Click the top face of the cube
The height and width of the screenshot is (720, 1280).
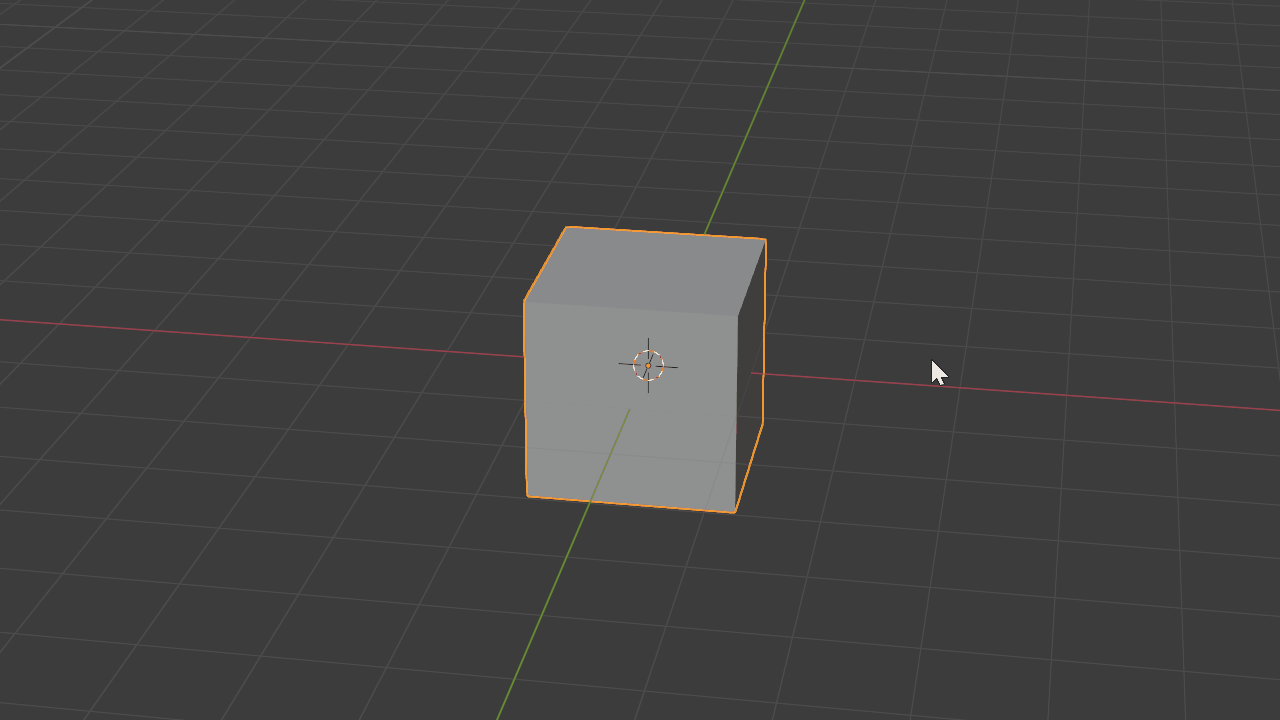click(645, 271)
